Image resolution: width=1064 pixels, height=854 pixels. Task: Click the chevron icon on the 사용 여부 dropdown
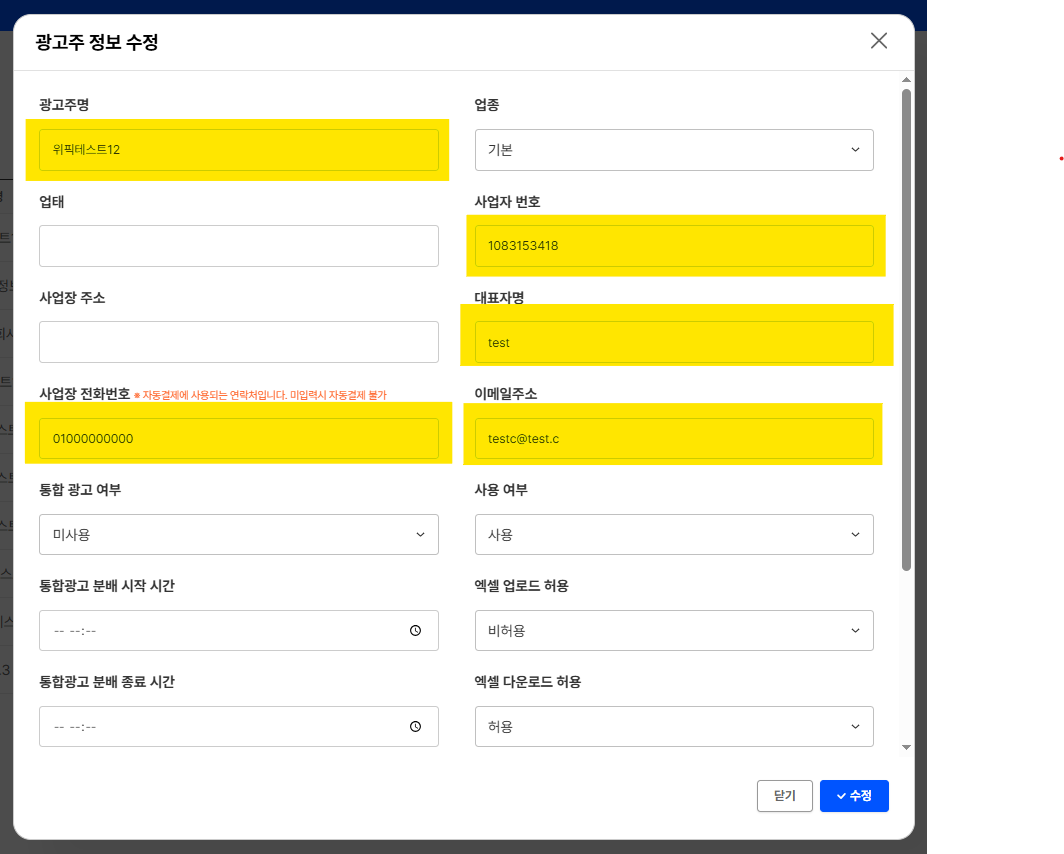tap(855, 534)
